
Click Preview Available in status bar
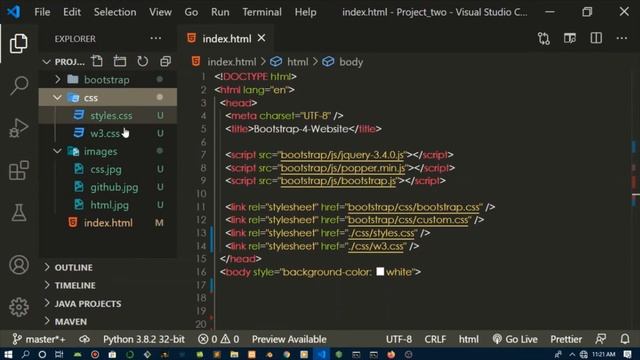(289, 339)
